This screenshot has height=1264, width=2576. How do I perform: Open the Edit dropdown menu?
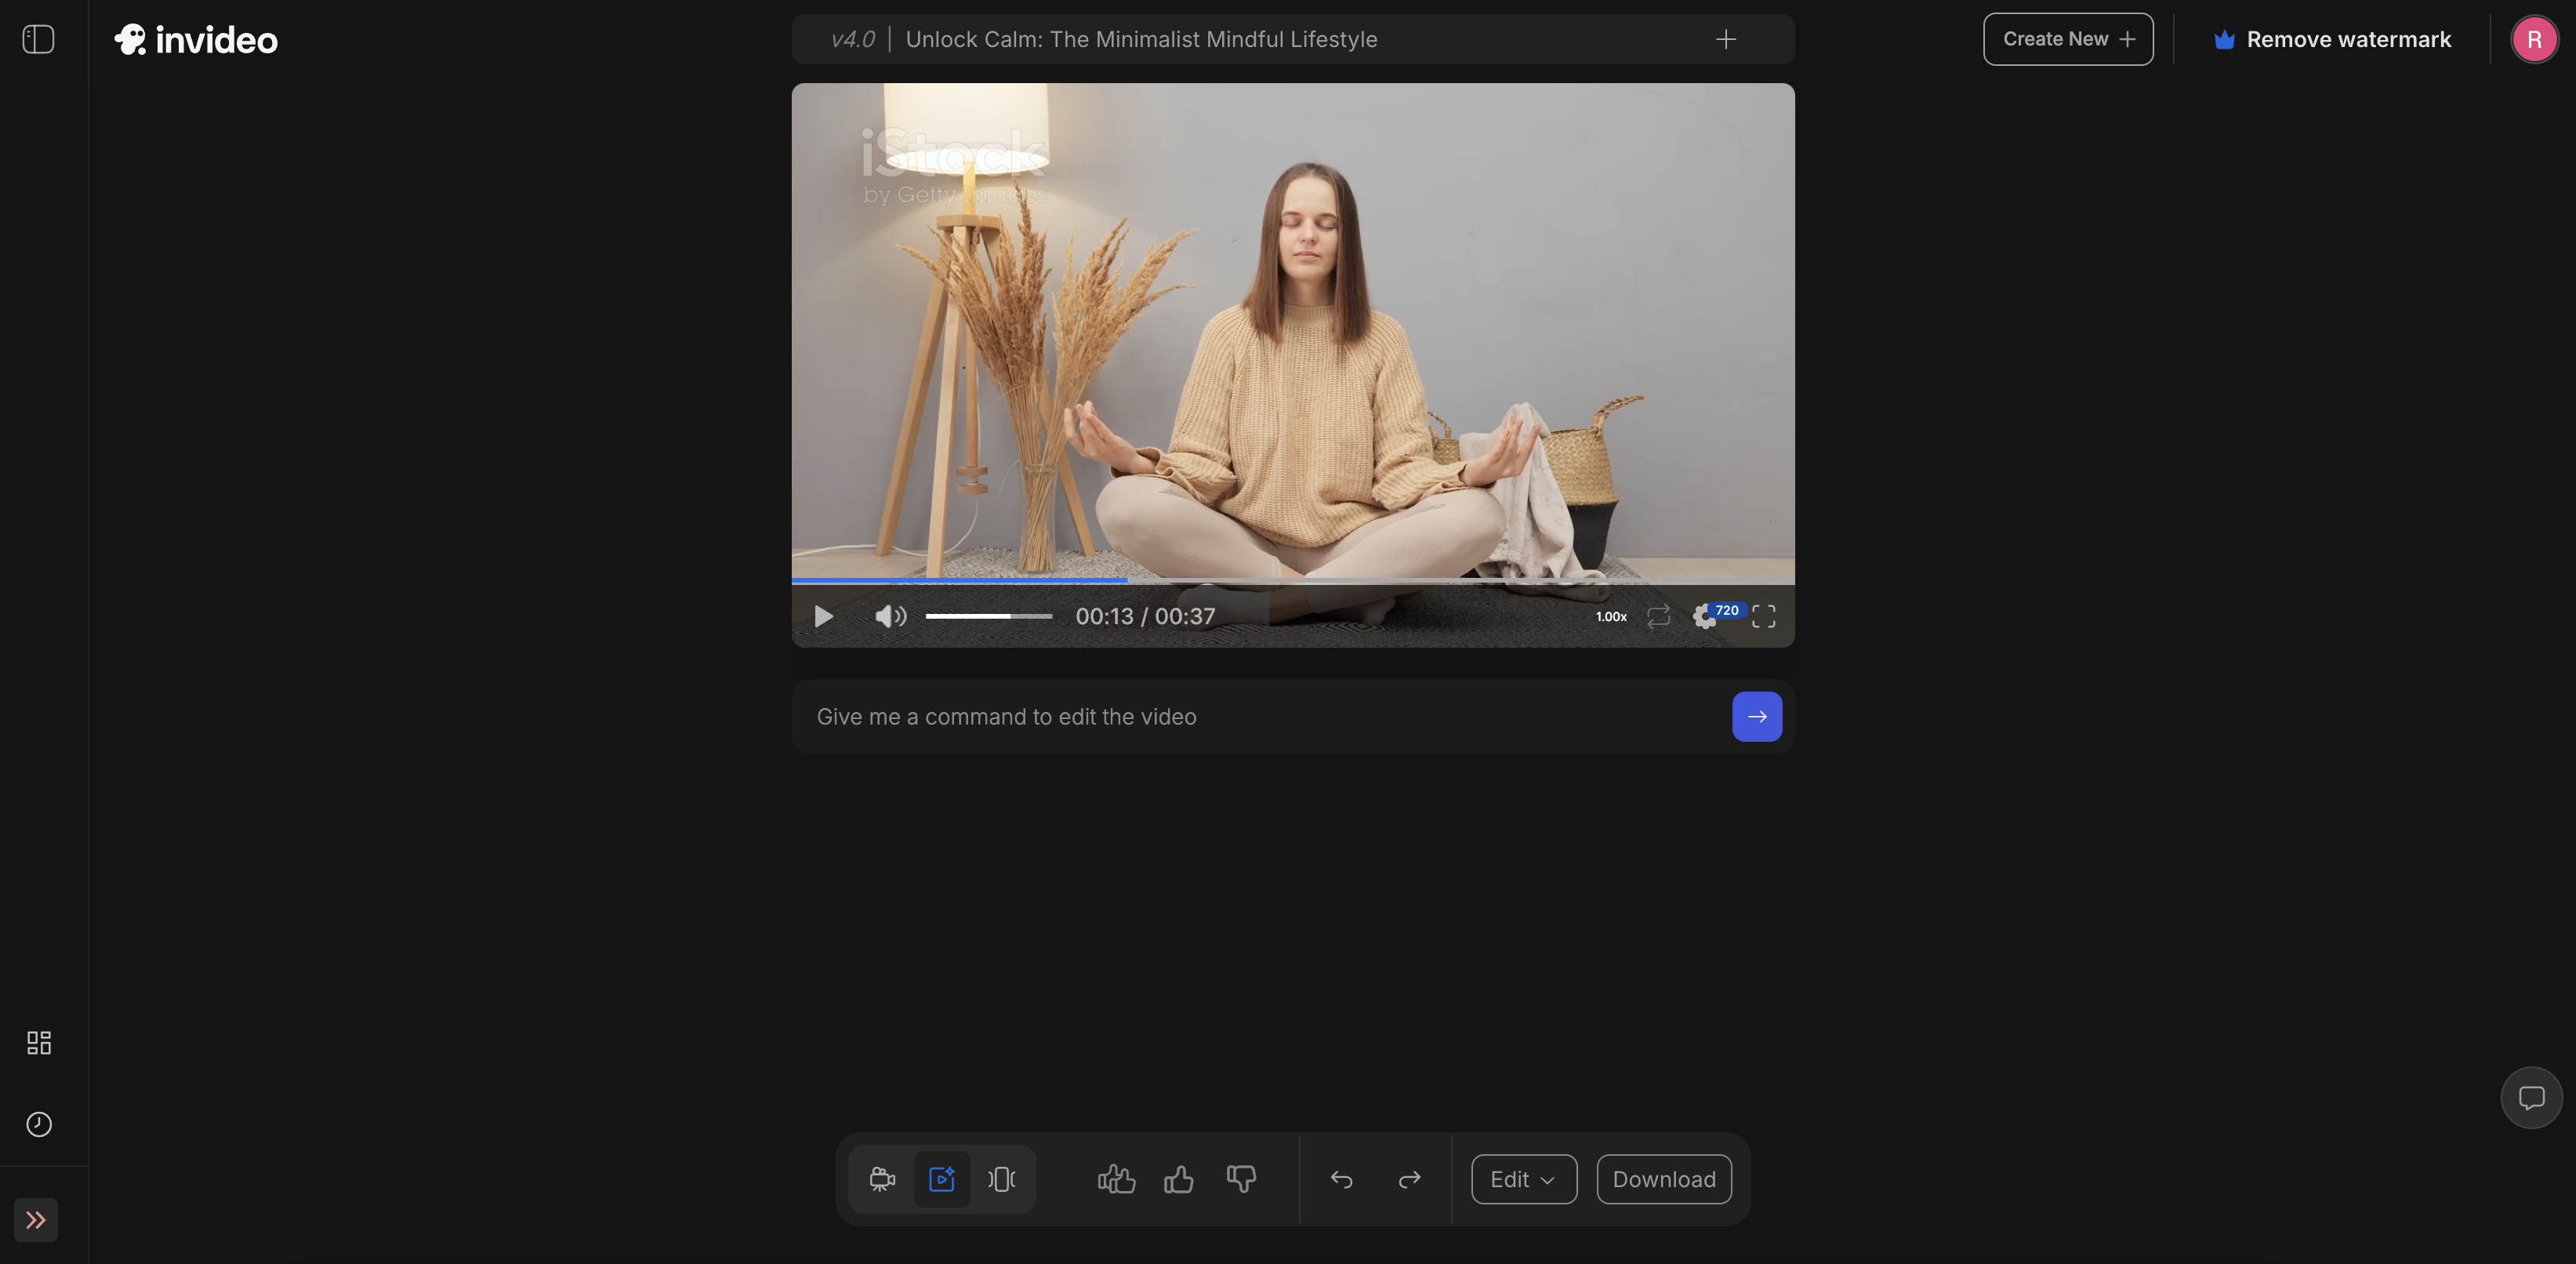1523,1179
